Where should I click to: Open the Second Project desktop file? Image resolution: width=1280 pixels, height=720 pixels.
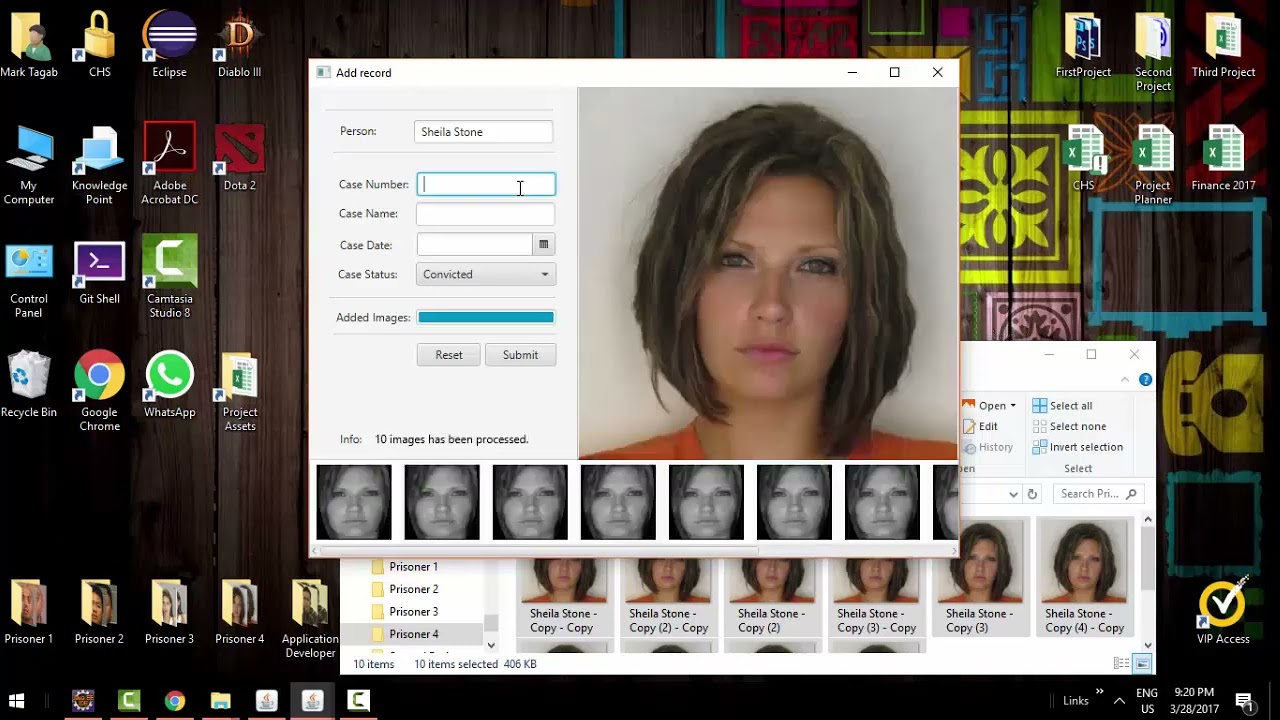(x=1153, y=52)
